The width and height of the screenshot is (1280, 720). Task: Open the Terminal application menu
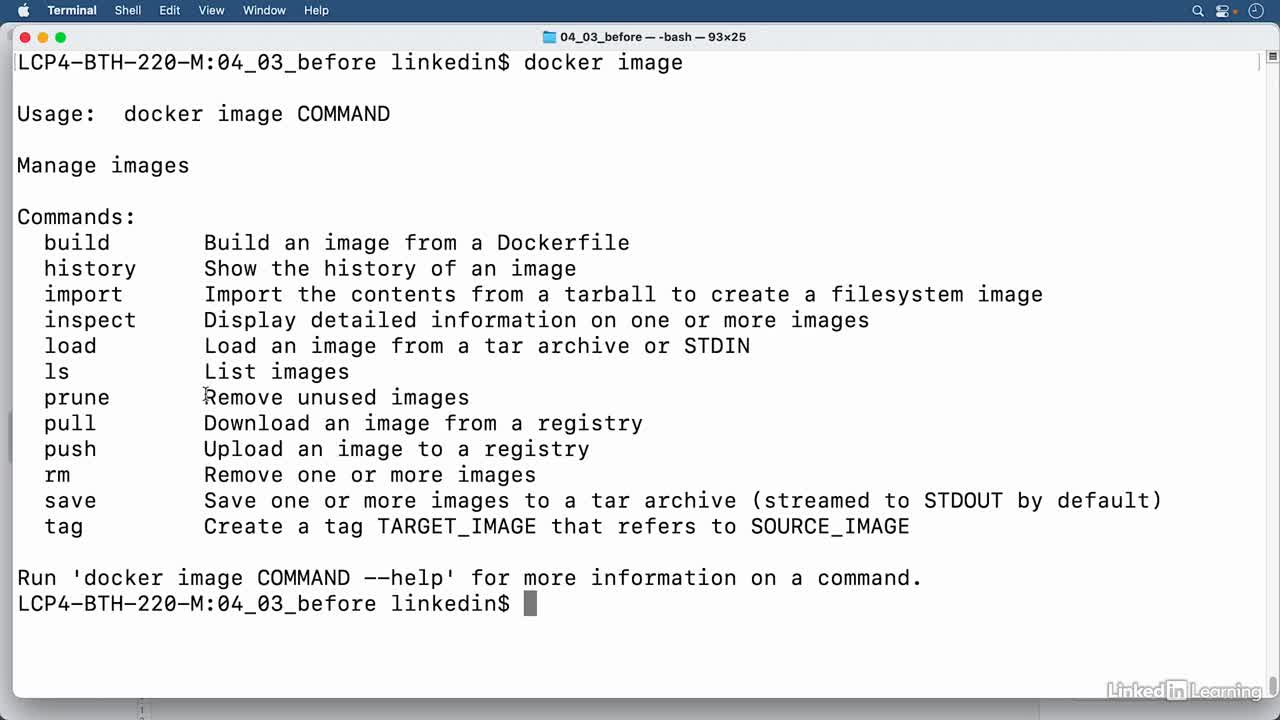point(72,10)
